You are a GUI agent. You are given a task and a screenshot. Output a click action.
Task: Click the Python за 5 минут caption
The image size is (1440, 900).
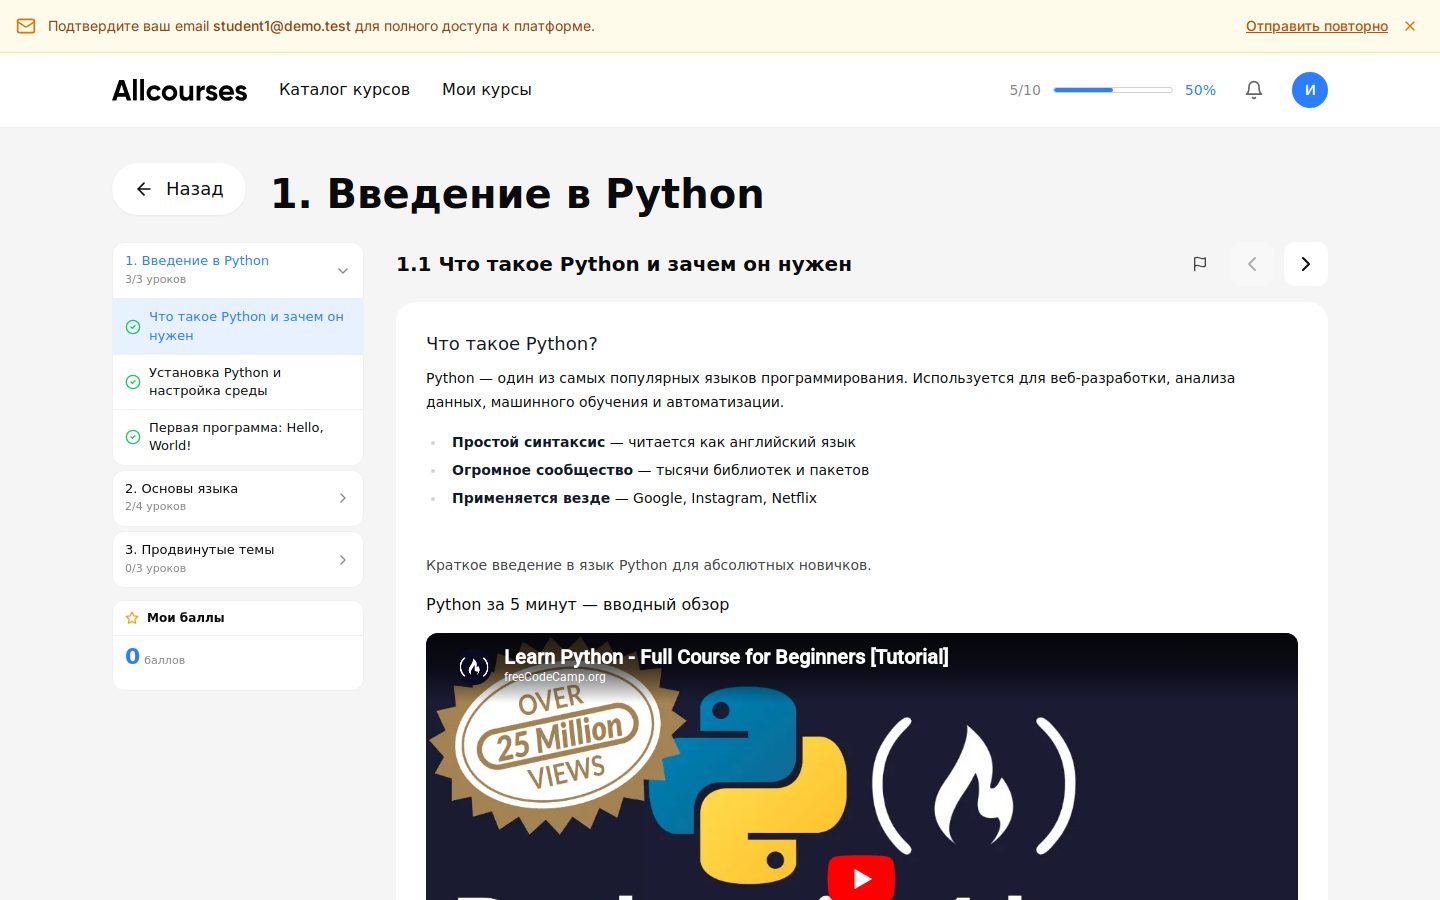(x=578, y=604)
